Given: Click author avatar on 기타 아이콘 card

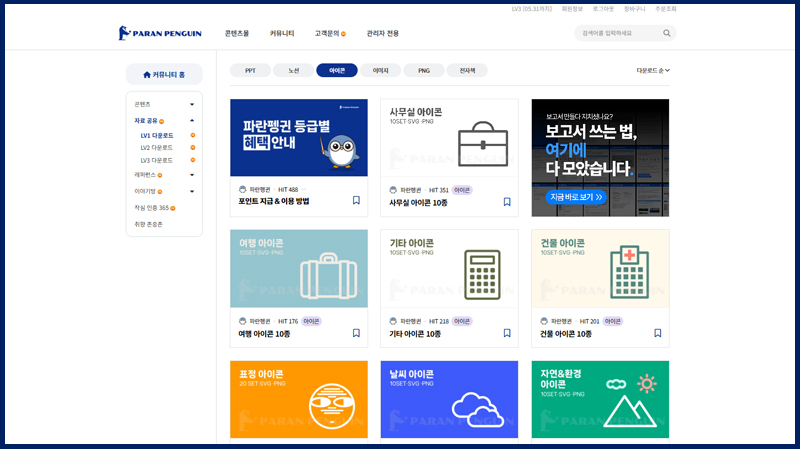Looking at the screenshot, I should point(393,321).
